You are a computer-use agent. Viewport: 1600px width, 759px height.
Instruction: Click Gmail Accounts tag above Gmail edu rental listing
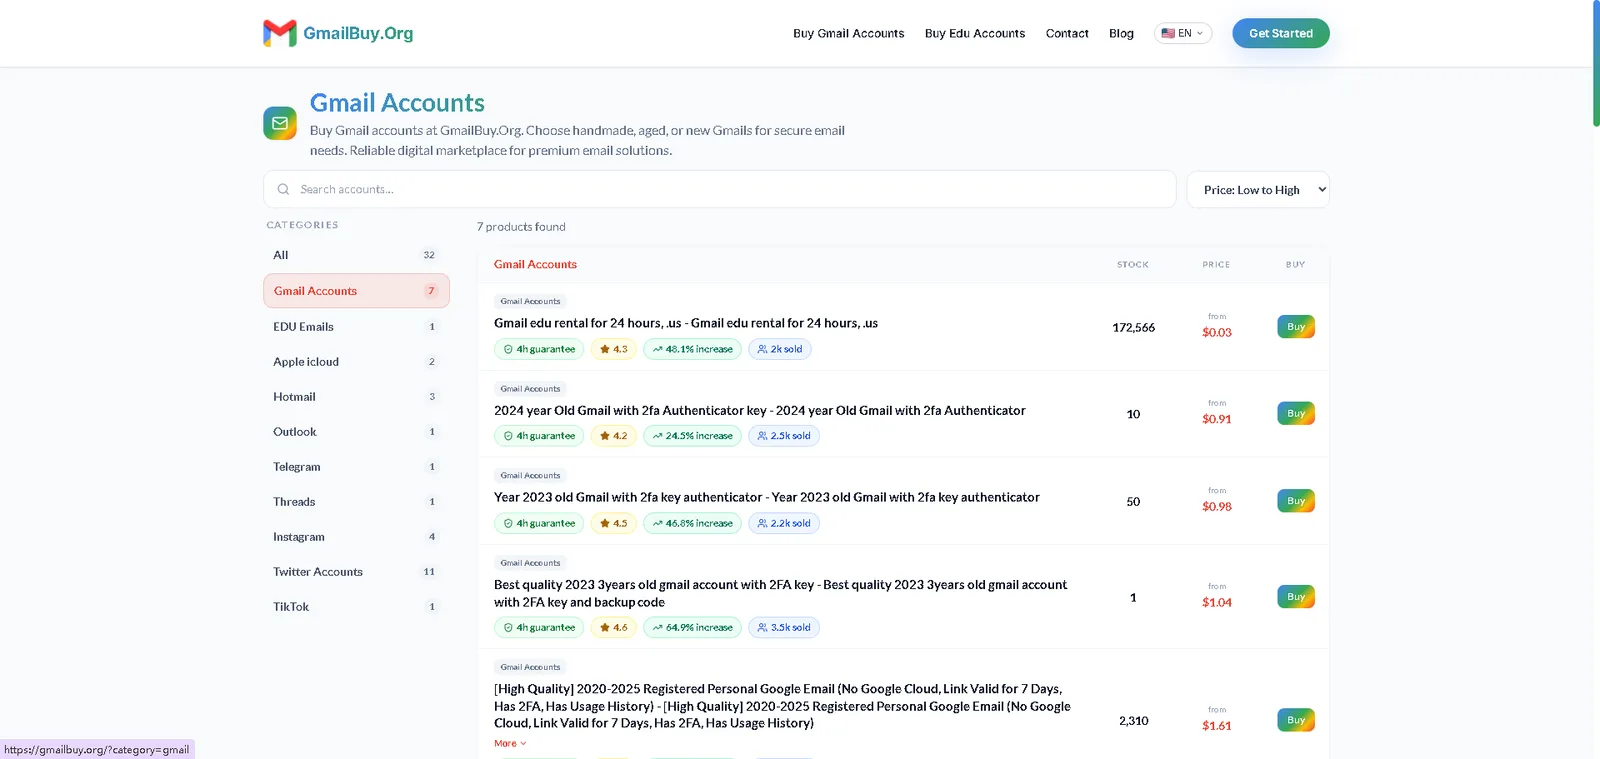530,301
